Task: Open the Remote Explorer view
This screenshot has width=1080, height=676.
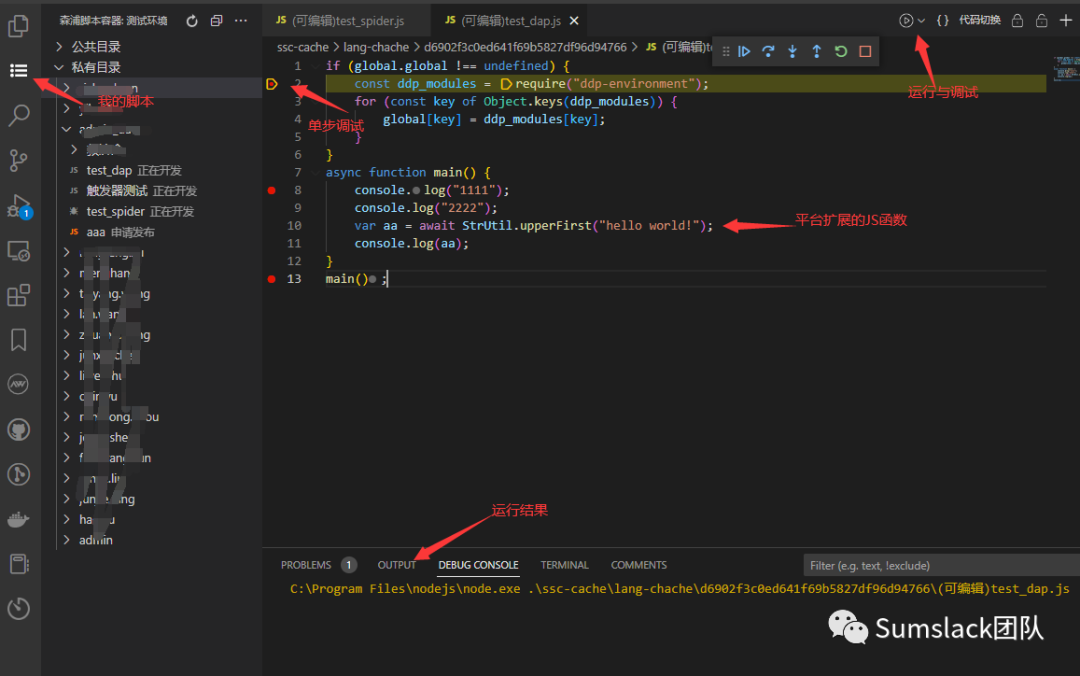Action: click(x=19, y=252)
